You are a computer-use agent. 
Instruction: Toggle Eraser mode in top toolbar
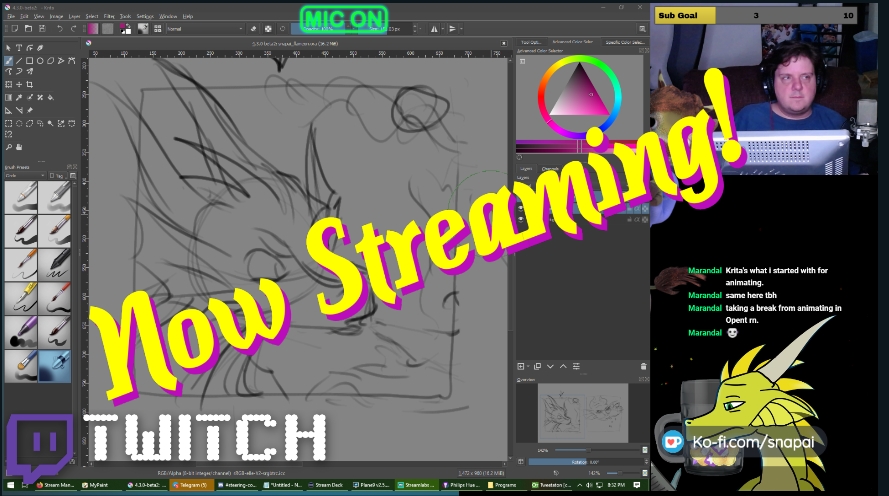click(x=253, y=29)
